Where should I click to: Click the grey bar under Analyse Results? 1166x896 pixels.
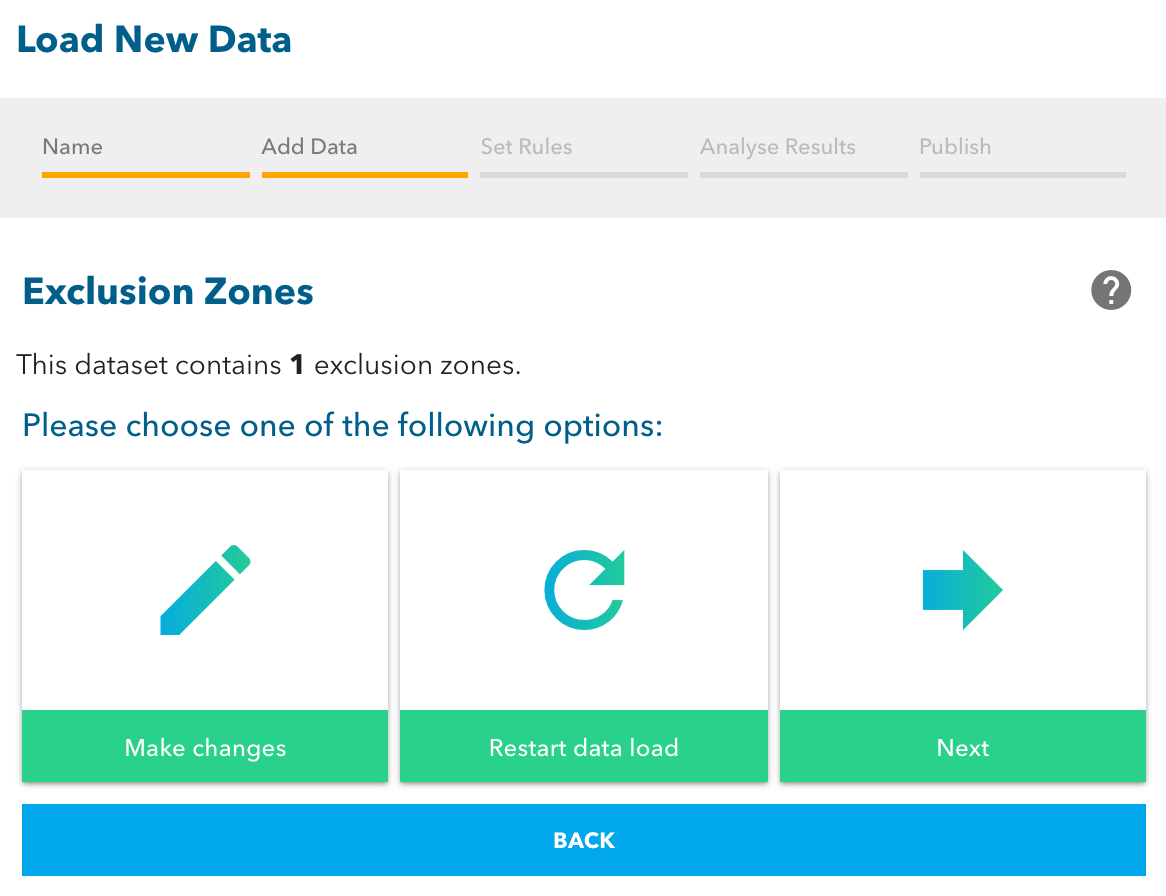[804, 175]
